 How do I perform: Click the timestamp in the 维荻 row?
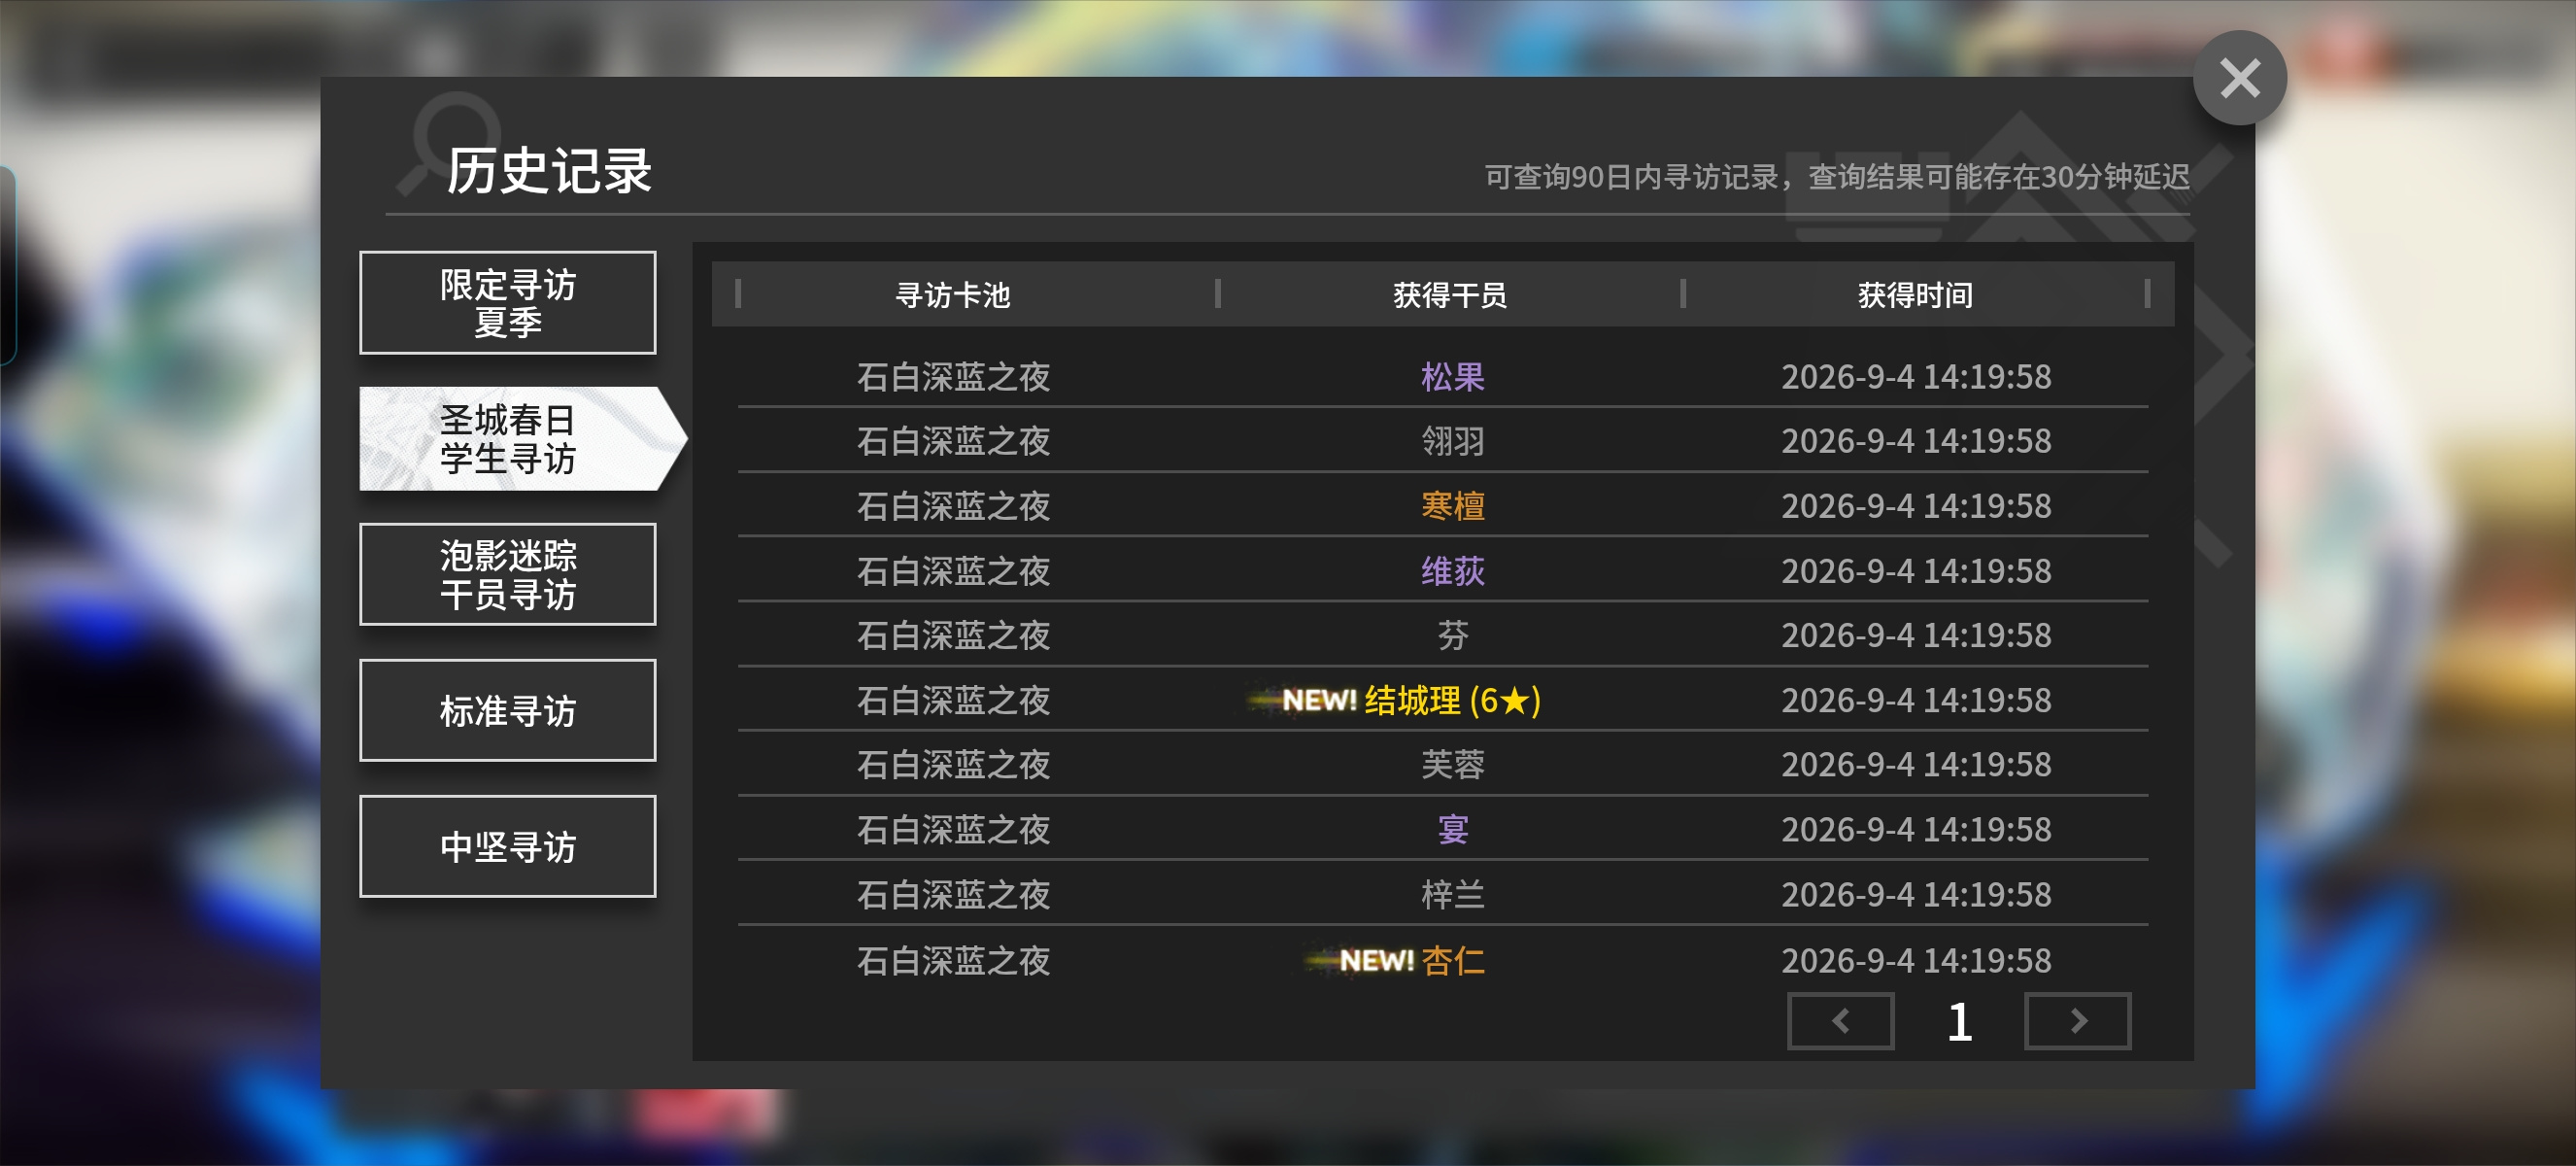coord(1915,571)
